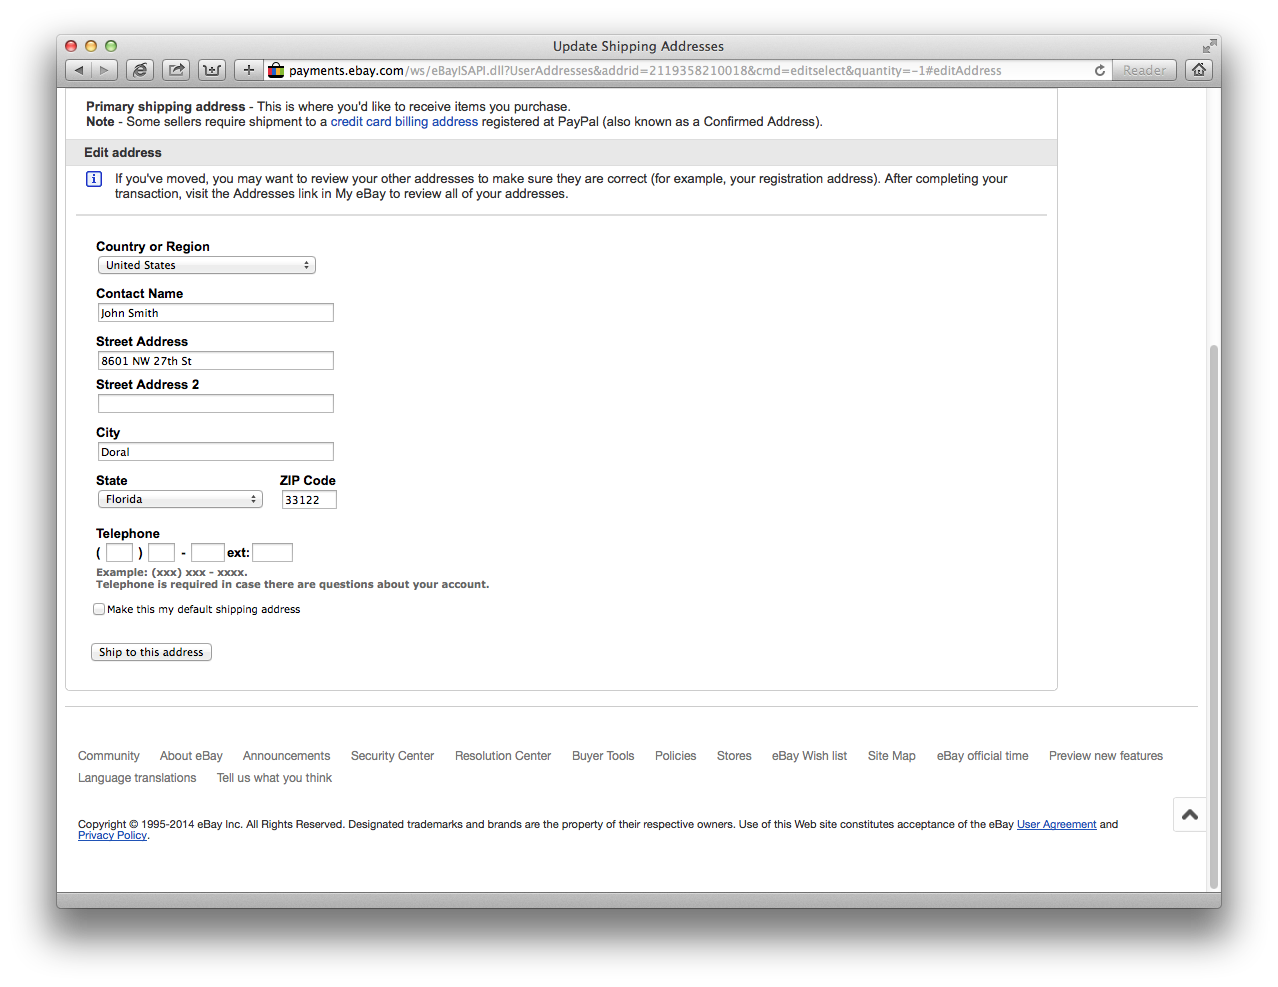1278x987 pixels.
Task: Open the Privacy Policy link
Action: pyautogui.click(x=112, y=836)
